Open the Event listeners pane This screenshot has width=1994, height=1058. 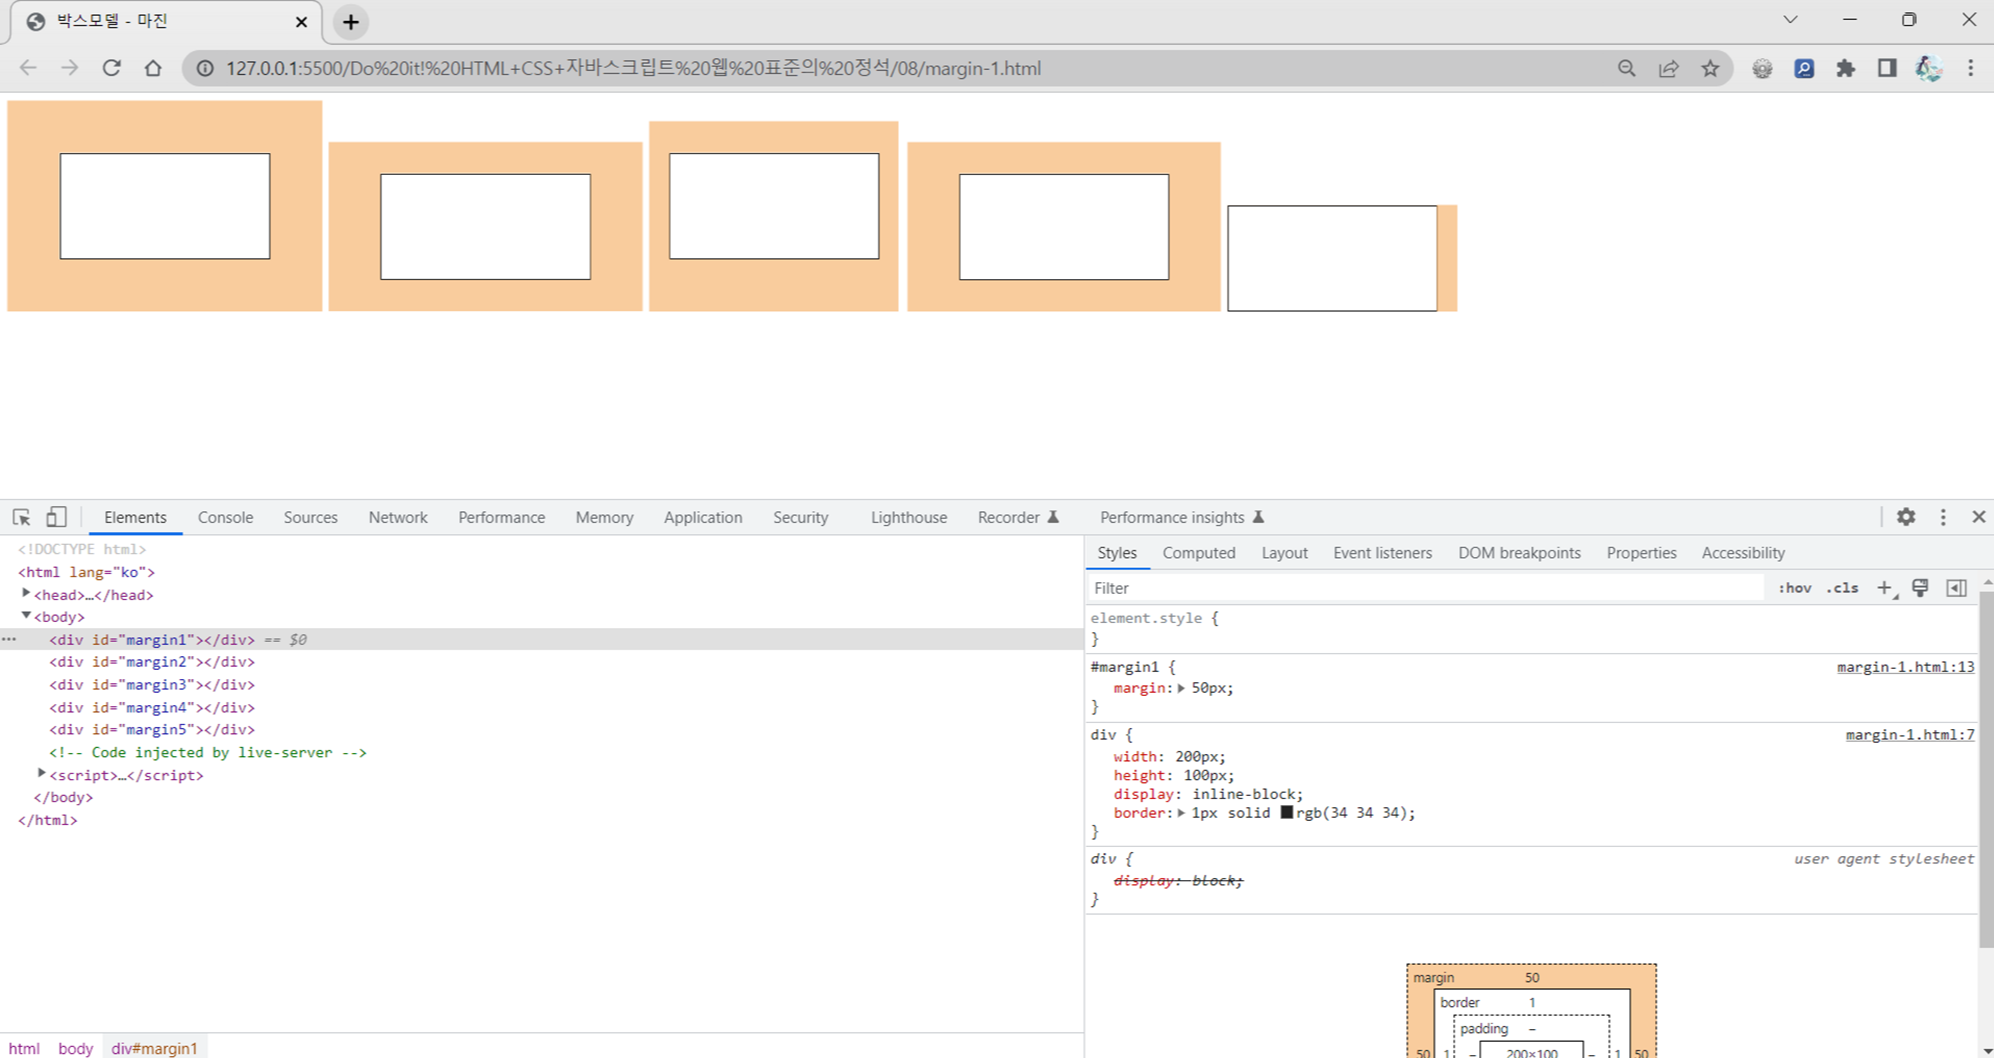[x=1382, y=553]
